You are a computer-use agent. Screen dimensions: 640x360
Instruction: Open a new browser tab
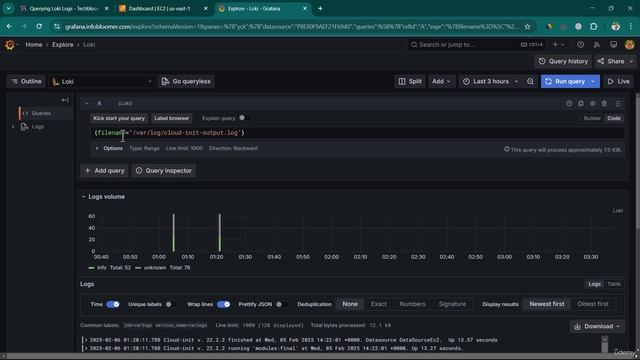coord(320,8)
